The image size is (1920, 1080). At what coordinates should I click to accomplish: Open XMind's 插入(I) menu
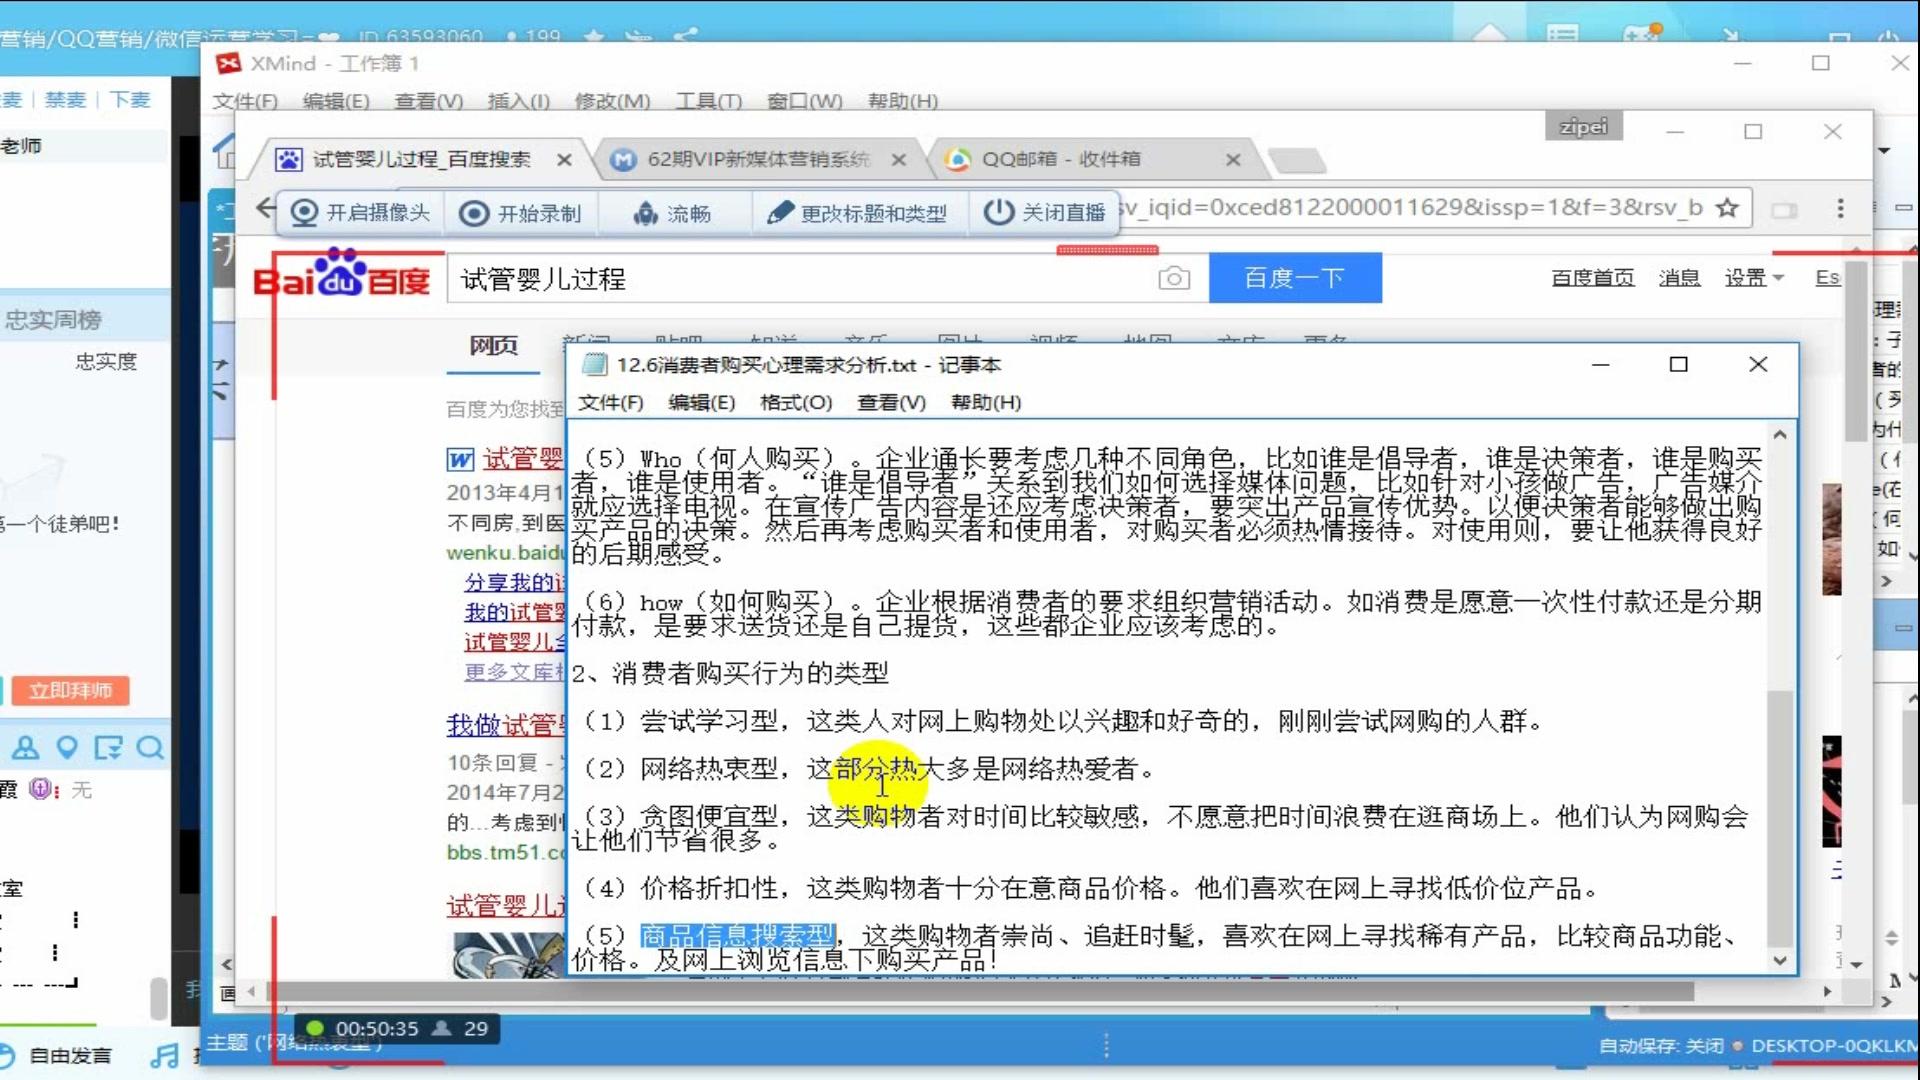tap(518, 101)
